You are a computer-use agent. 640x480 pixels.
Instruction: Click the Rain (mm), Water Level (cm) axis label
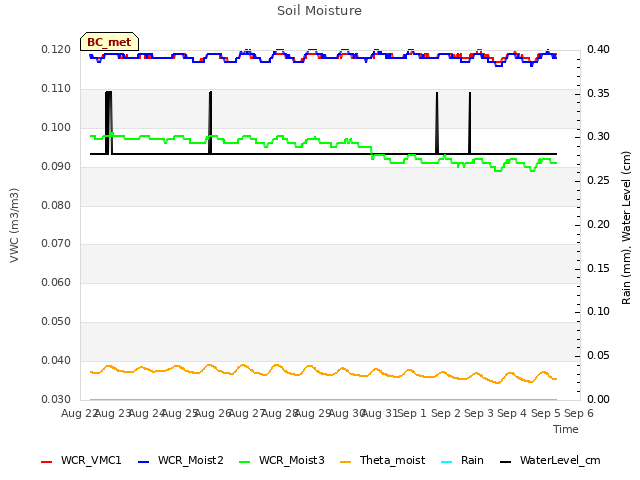626,228
